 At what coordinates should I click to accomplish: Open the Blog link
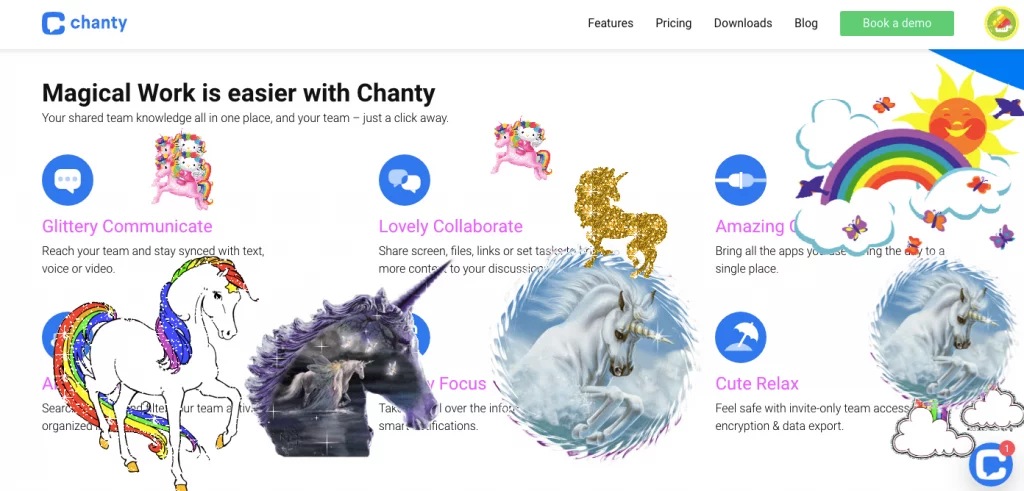806,23
